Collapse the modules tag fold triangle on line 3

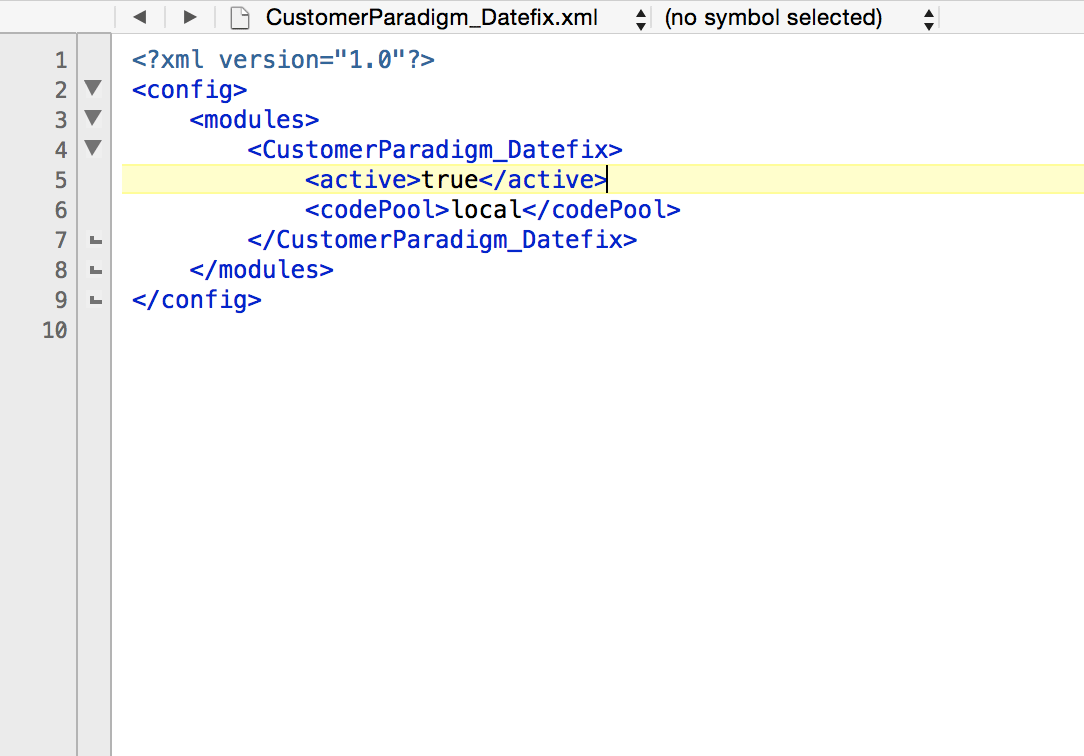[x=93, y=117]
